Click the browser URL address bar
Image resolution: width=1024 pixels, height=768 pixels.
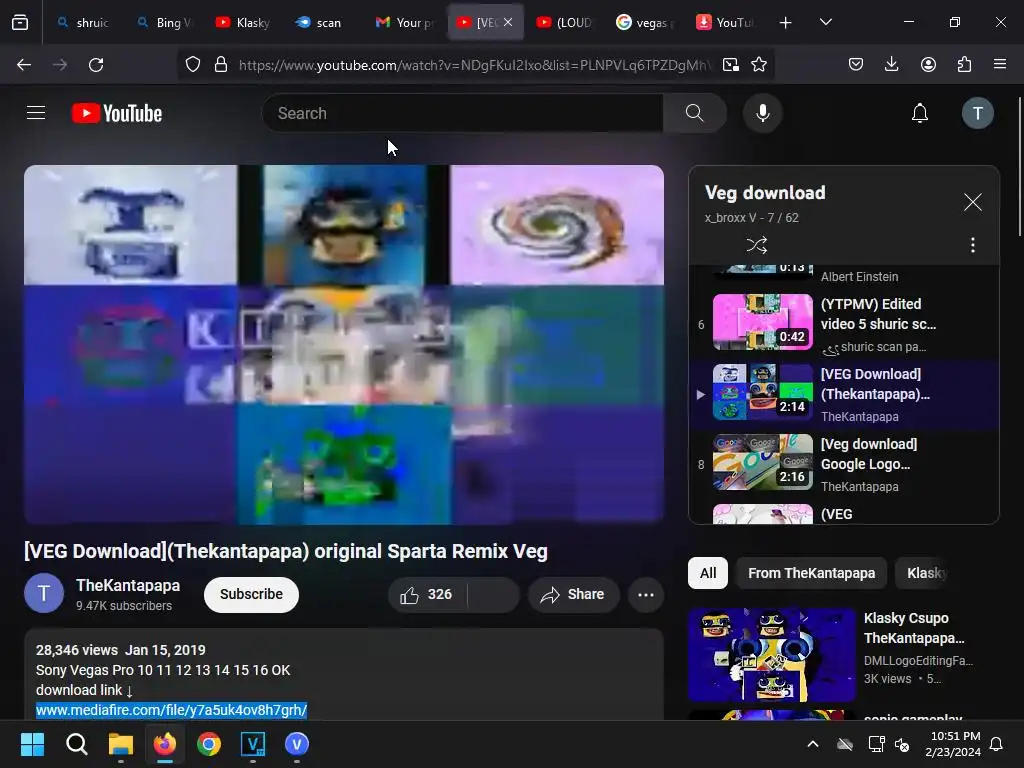(x=475, y=65)
